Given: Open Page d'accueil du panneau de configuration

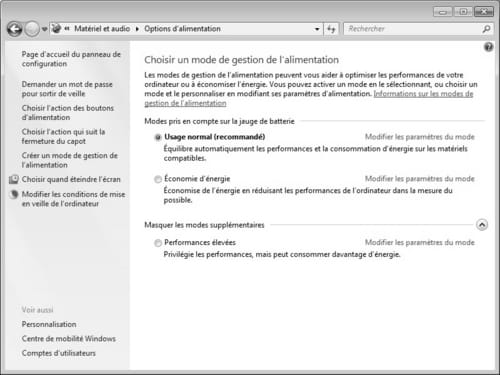Looking at the screenshot, I should tap(71, 59).
